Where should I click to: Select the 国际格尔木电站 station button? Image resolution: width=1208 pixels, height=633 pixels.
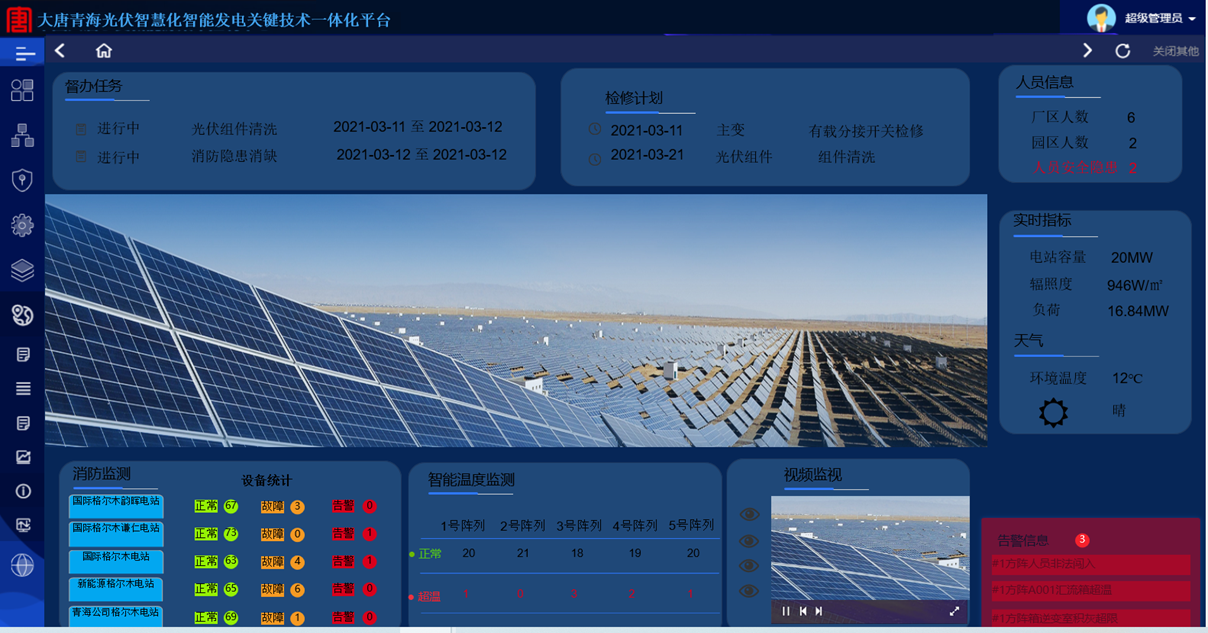[x=116, y=560]
